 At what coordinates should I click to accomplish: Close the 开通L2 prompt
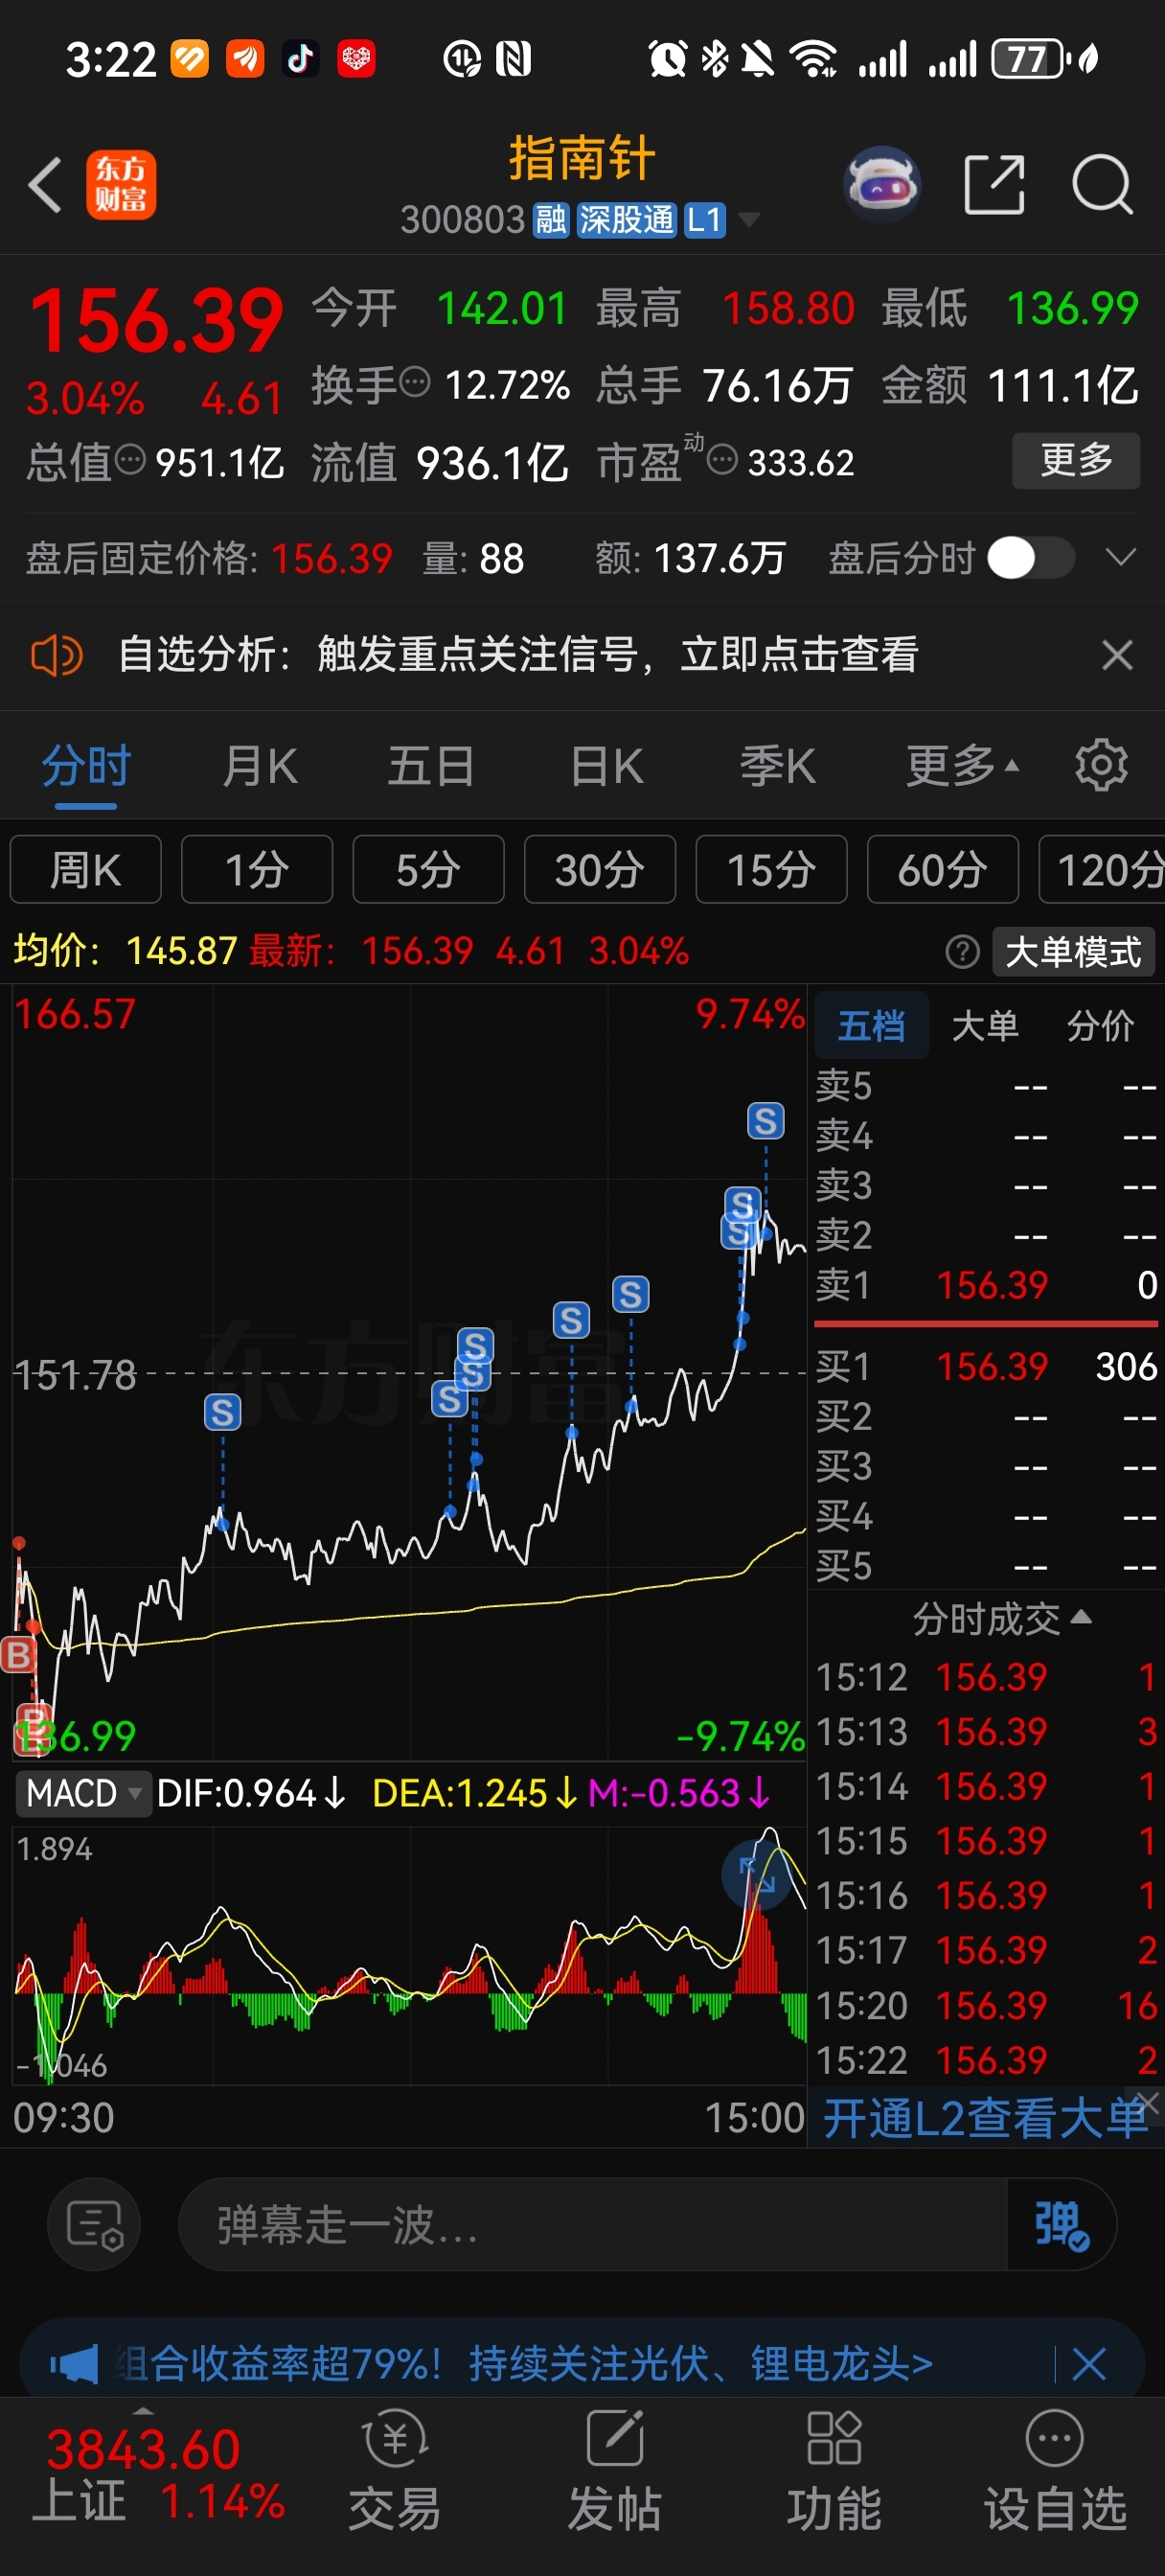(1148, 2102)
